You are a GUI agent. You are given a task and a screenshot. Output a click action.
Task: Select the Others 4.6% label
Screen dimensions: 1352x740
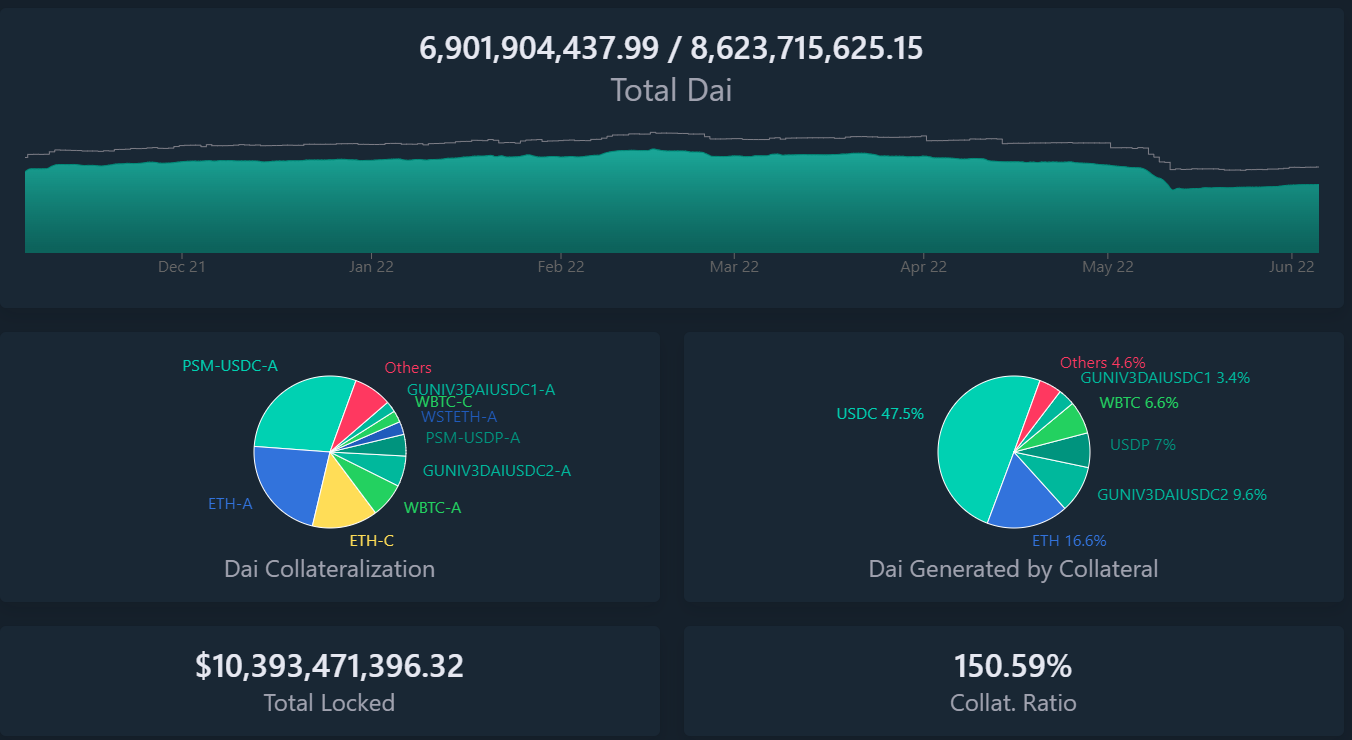1103,363
